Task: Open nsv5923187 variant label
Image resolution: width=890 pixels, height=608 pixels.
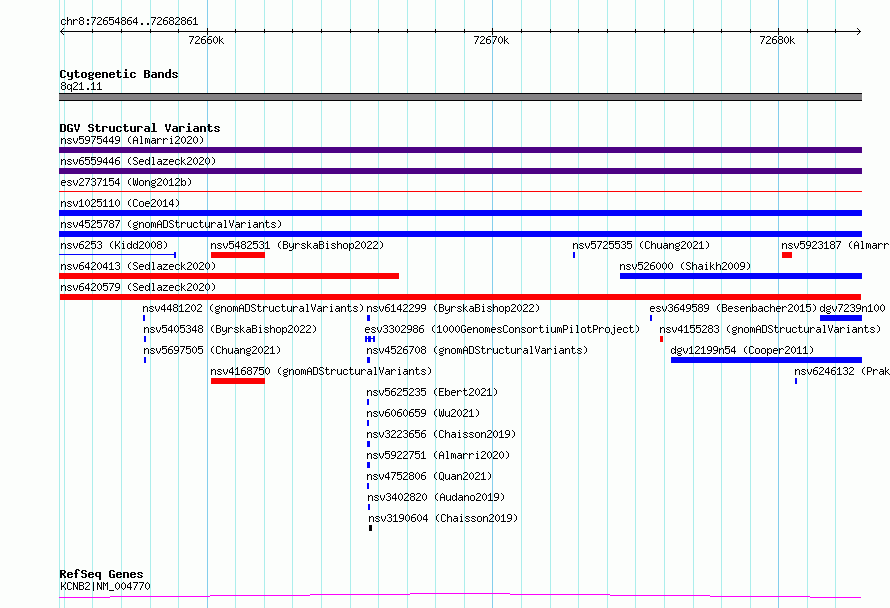Action: pos(835,245)
